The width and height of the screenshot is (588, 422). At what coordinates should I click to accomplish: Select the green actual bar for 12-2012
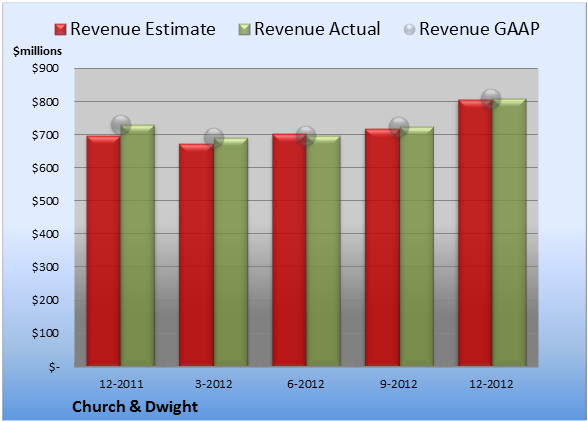pos(509,232)
